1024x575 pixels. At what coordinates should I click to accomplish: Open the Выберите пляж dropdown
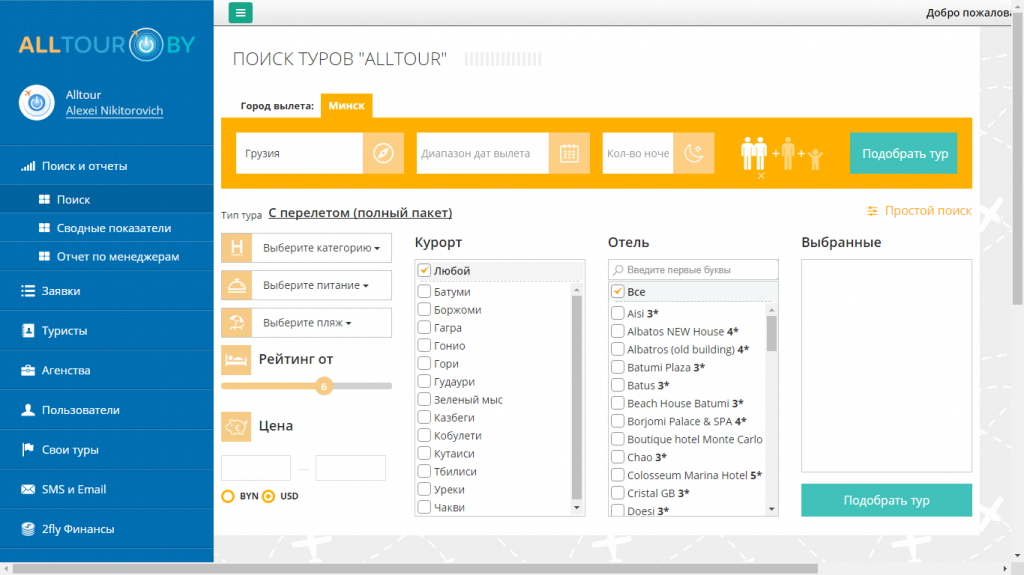point(321,322)
